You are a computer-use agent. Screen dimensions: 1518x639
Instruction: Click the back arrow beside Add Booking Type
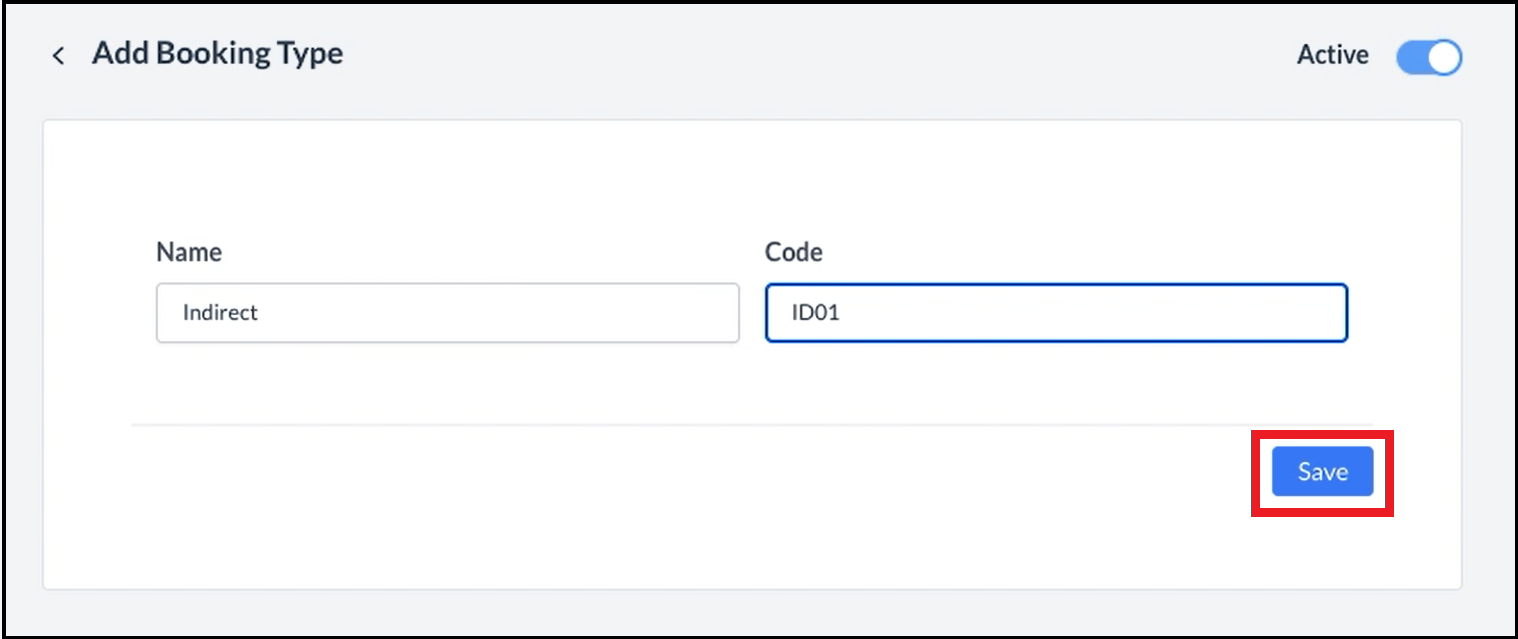tap(58, 56)
